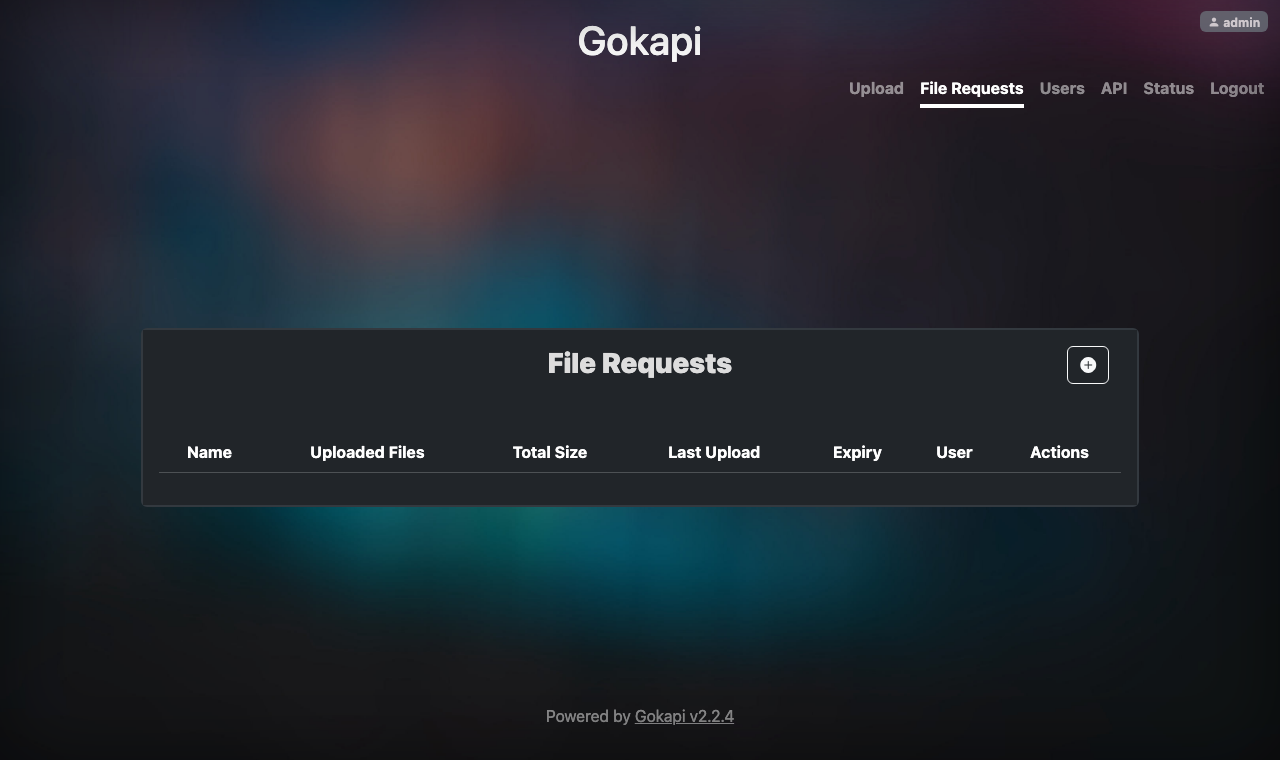Click the Logout link

(1237, 88)
